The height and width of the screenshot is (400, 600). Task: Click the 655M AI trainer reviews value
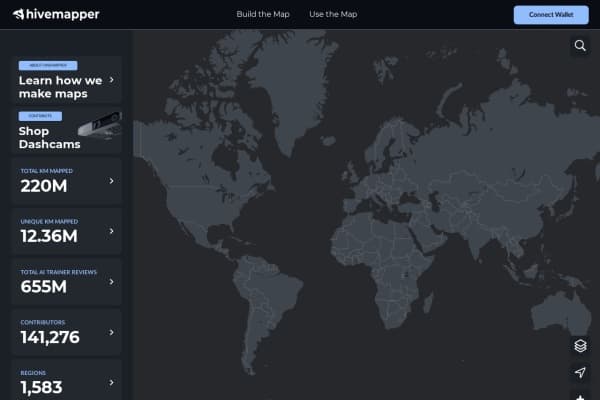point(44,287)
